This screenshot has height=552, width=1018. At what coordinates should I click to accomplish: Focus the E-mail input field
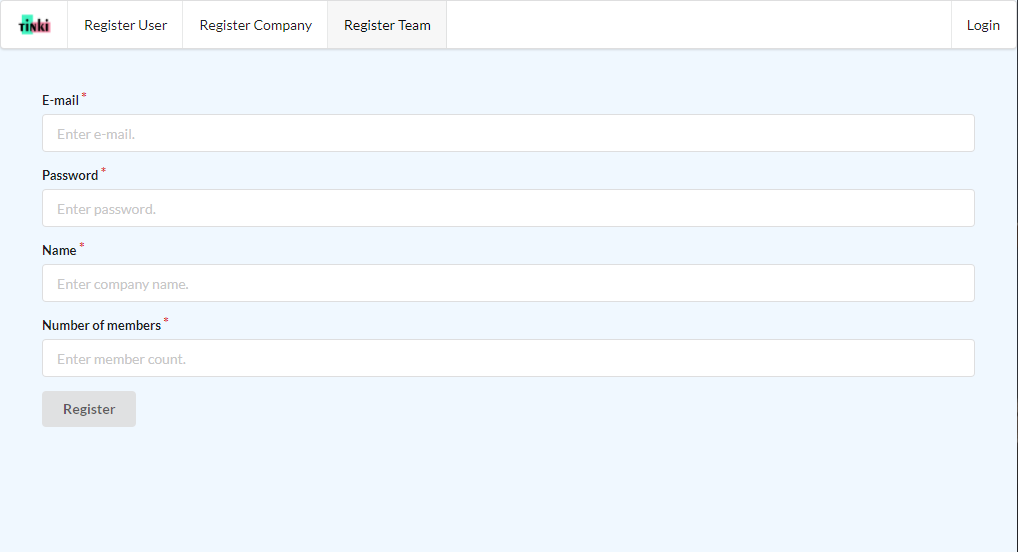click(x=508, y=133)
